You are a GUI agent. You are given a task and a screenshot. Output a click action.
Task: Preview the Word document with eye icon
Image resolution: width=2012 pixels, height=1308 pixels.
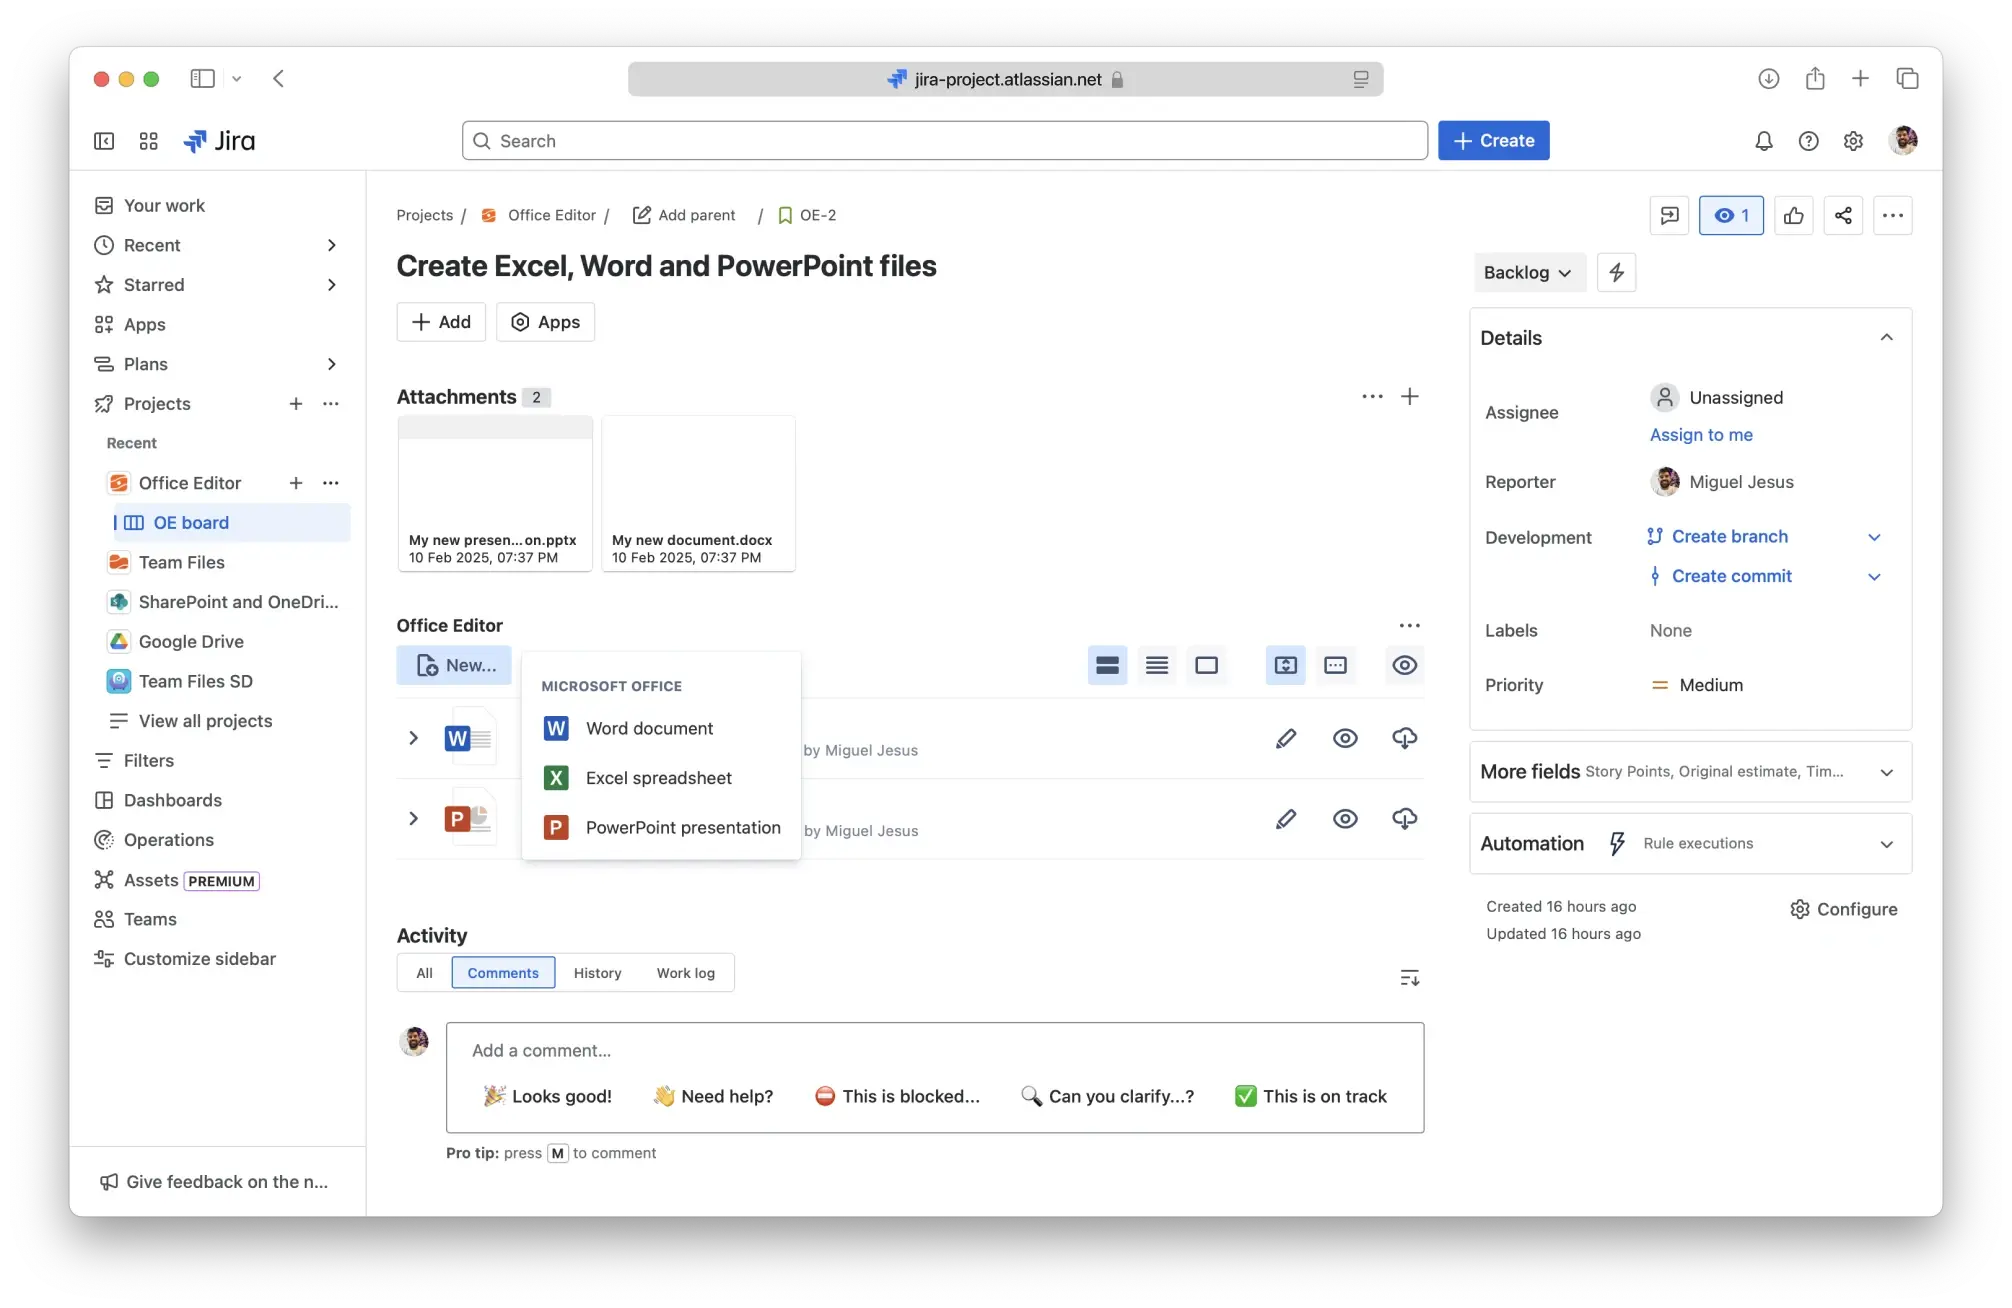(x=1345, y=738)
